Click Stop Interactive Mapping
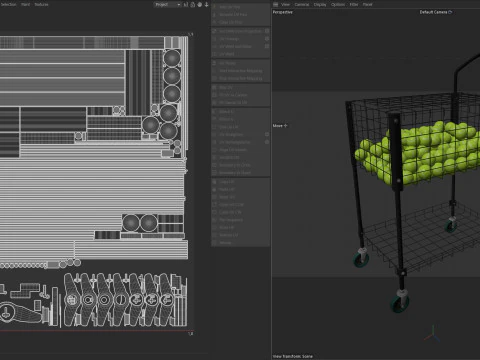The height and width of the screenshot is (360, 480). point(241,78)
